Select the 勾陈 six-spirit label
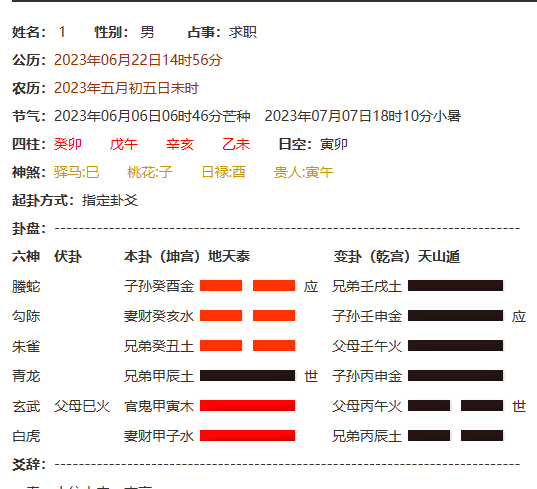The width and height of the screenshot is (537, 489). point(26,316)
